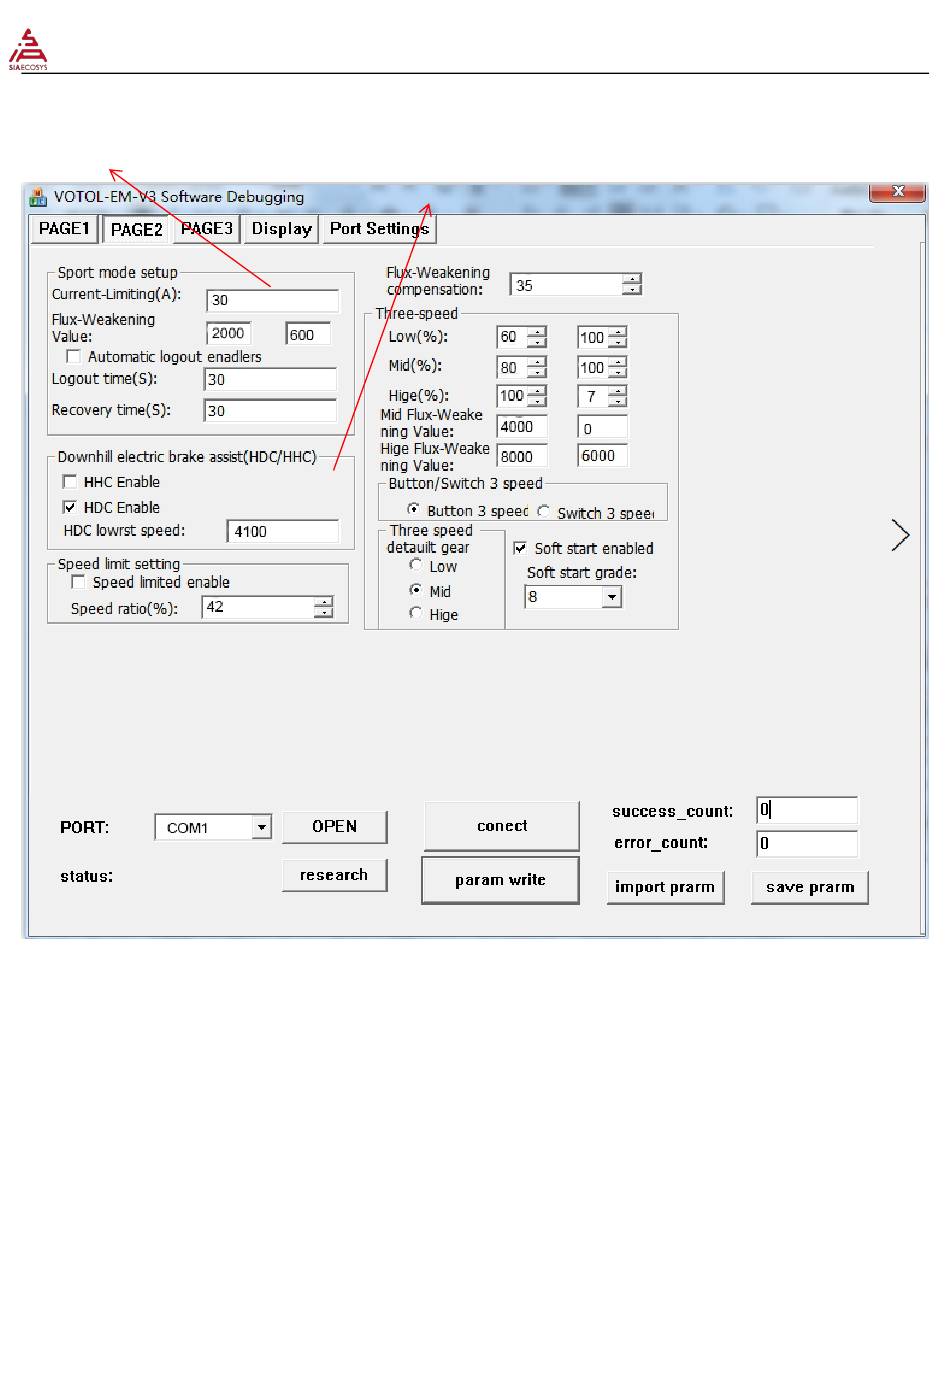Image resolution: width=950 pixels, height=1378 pixels.
Task: Click the right chevron arrow at window edge
Action: pyautogui.click(x=900, y=536)
